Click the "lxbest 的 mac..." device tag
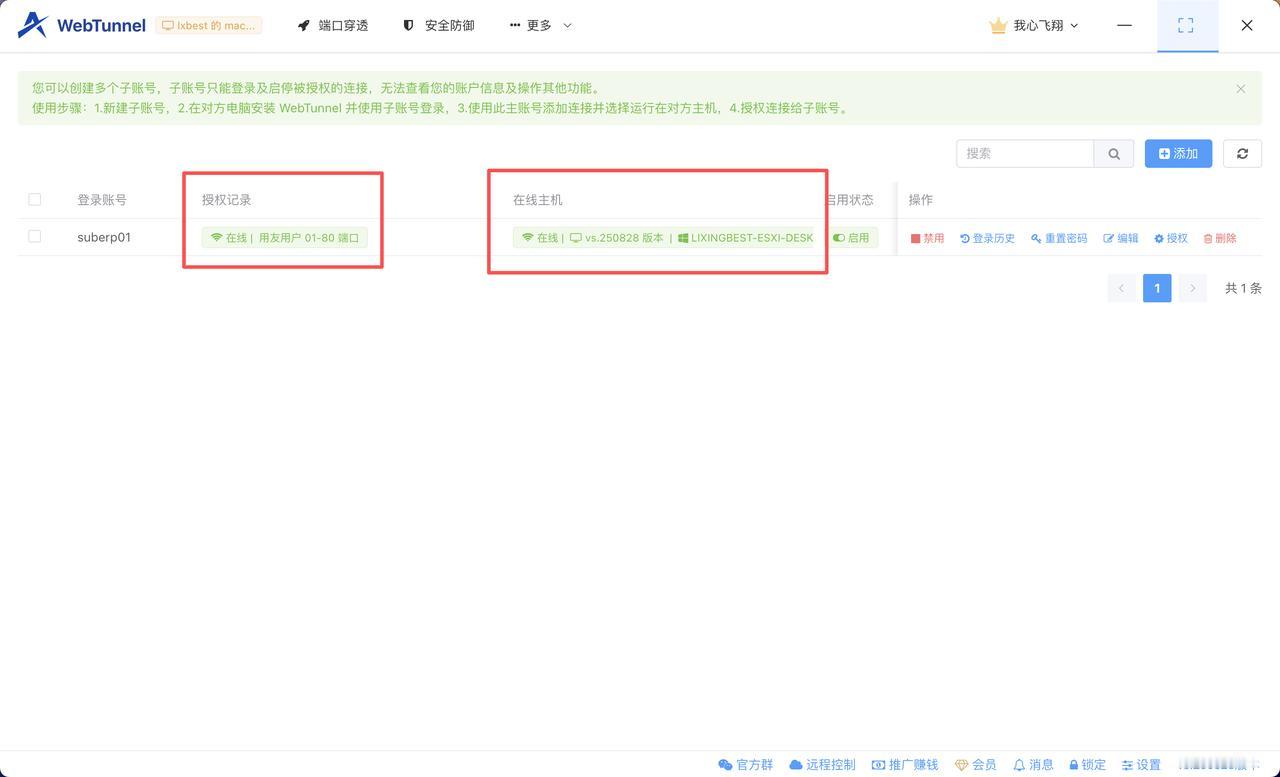1280x777 pixels. click(x=209, y=25)
